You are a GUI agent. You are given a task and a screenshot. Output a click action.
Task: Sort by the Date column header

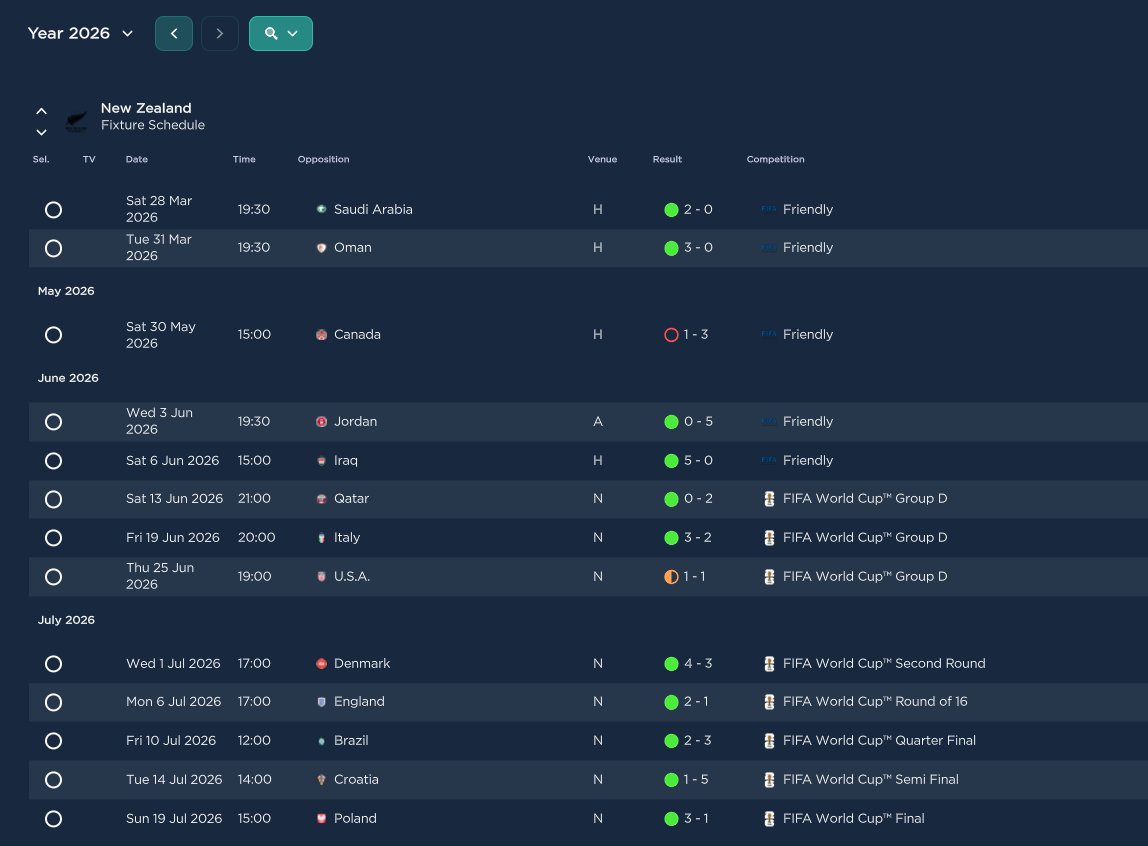point(136,159)
